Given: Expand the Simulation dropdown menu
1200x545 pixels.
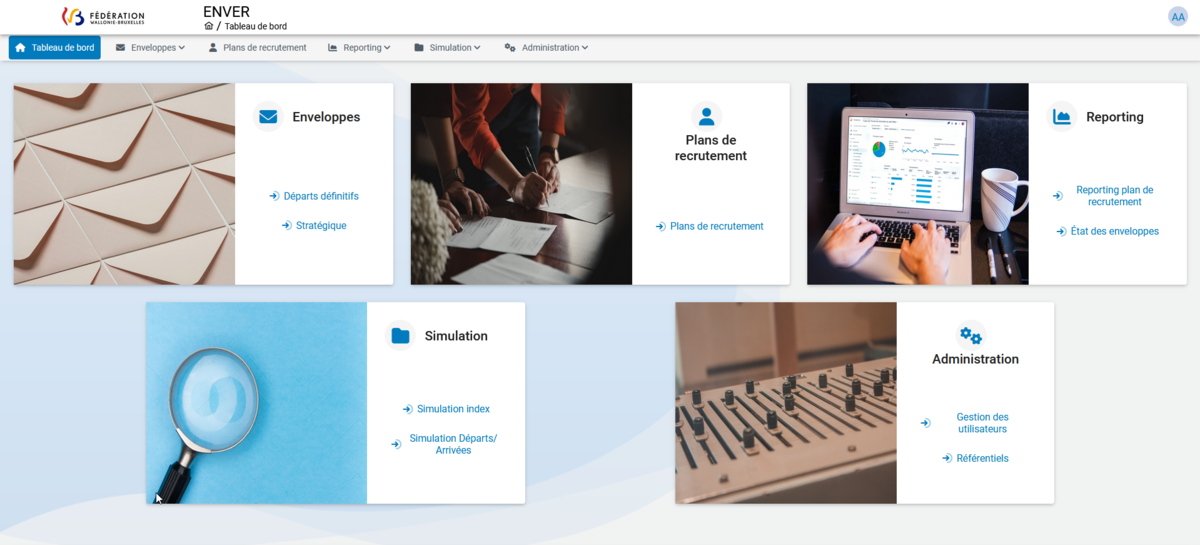Looking at the screenshot, I should [447, 48].
